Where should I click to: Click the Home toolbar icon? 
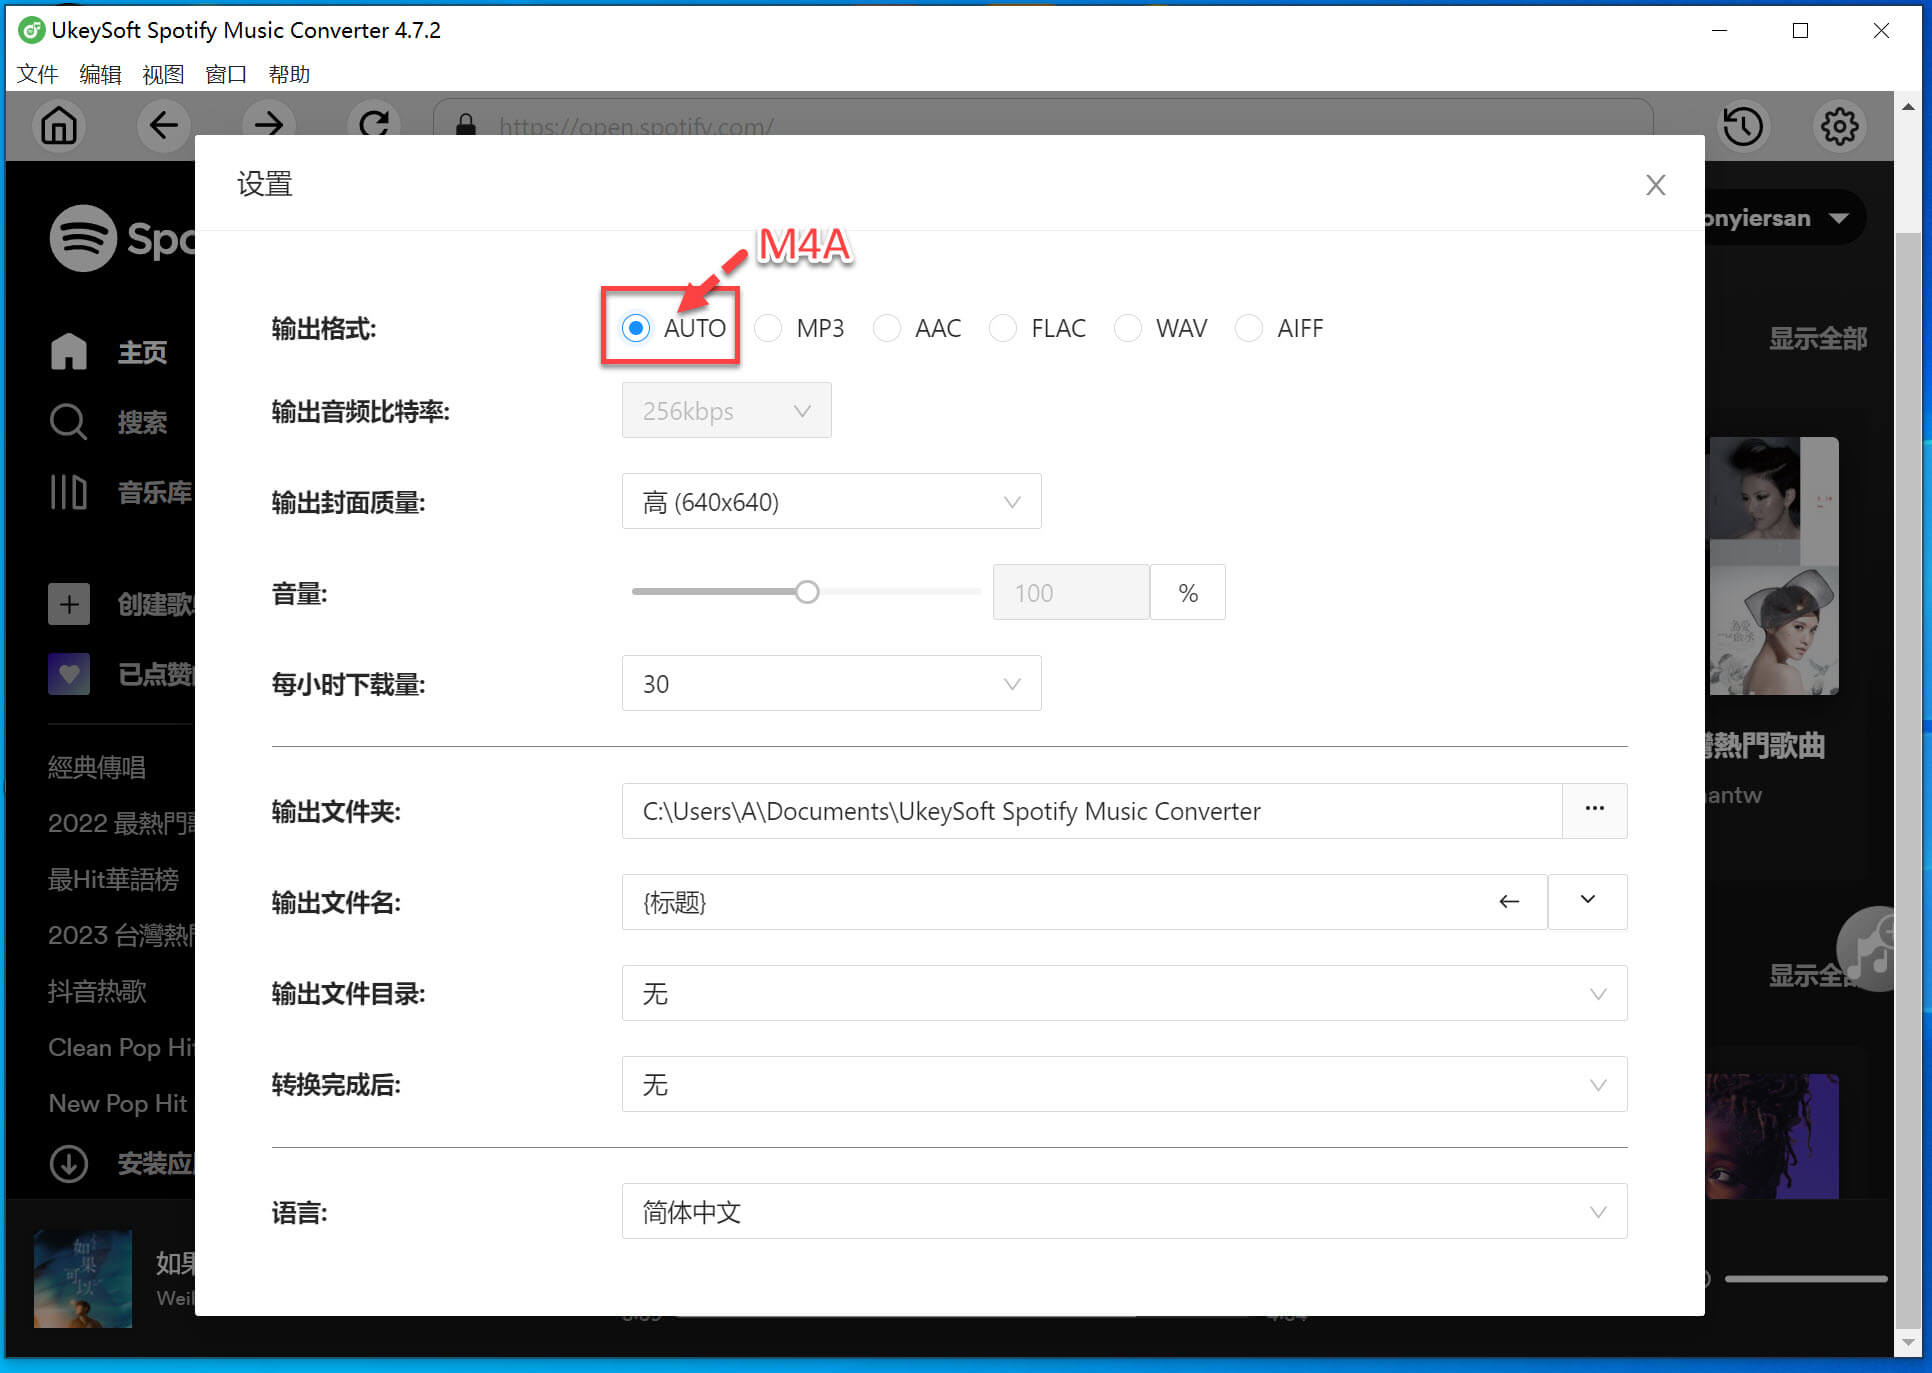click(59, 126)
